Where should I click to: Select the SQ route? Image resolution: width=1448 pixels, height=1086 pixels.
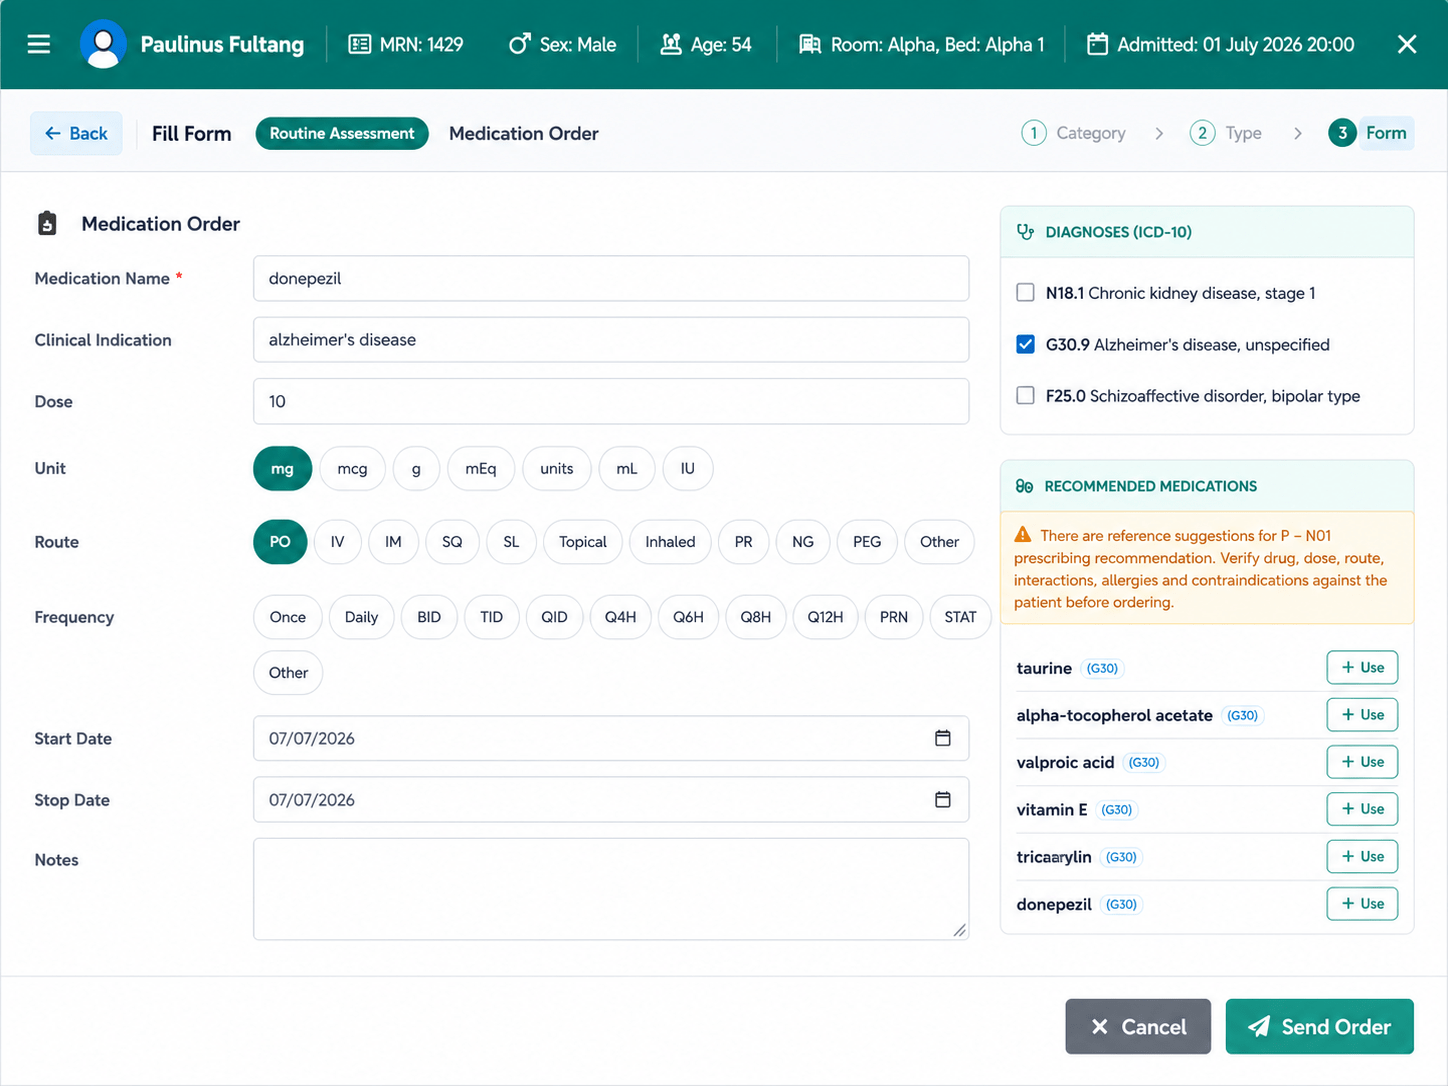[x=452, y=542]
